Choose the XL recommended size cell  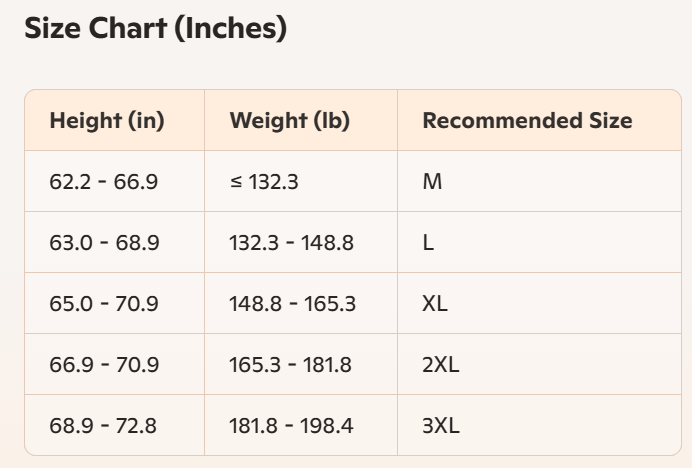pyautogui.click(x=435, y=304)
